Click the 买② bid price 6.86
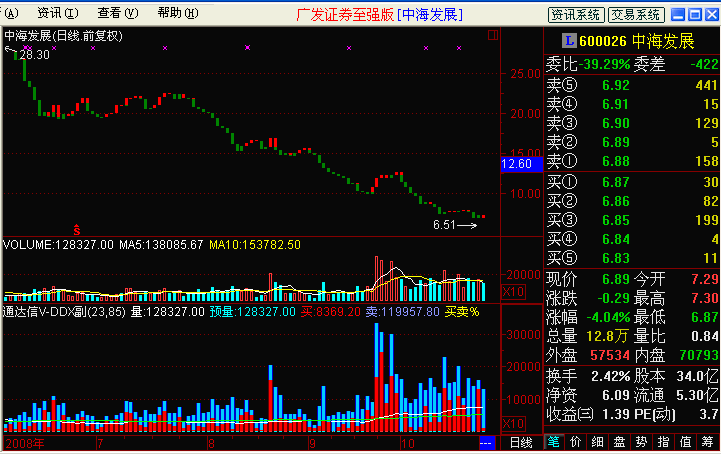Image resolution: width=721 pixels, height=454 pixels. pyautogui.click(x=616, y=201)
